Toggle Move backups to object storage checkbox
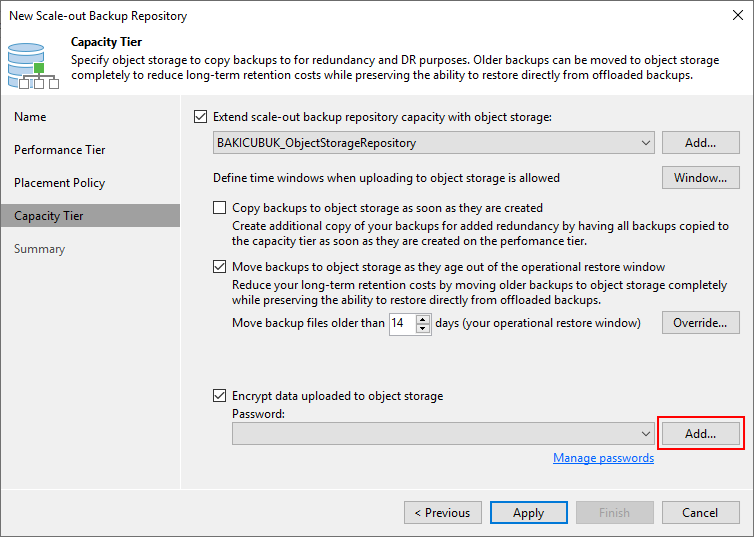 pos(219,267)
